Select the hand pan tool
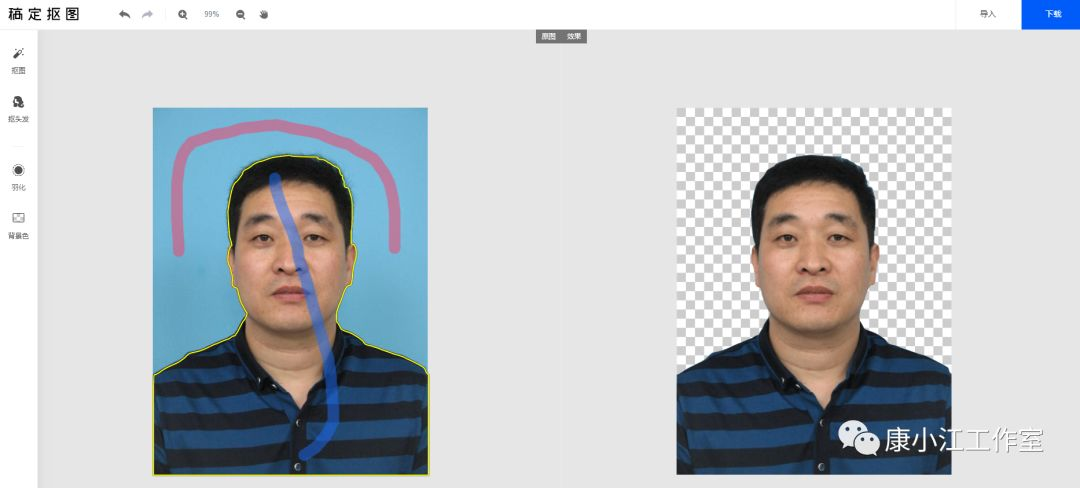Screen dimensions: 1080x488 point(264,15)
